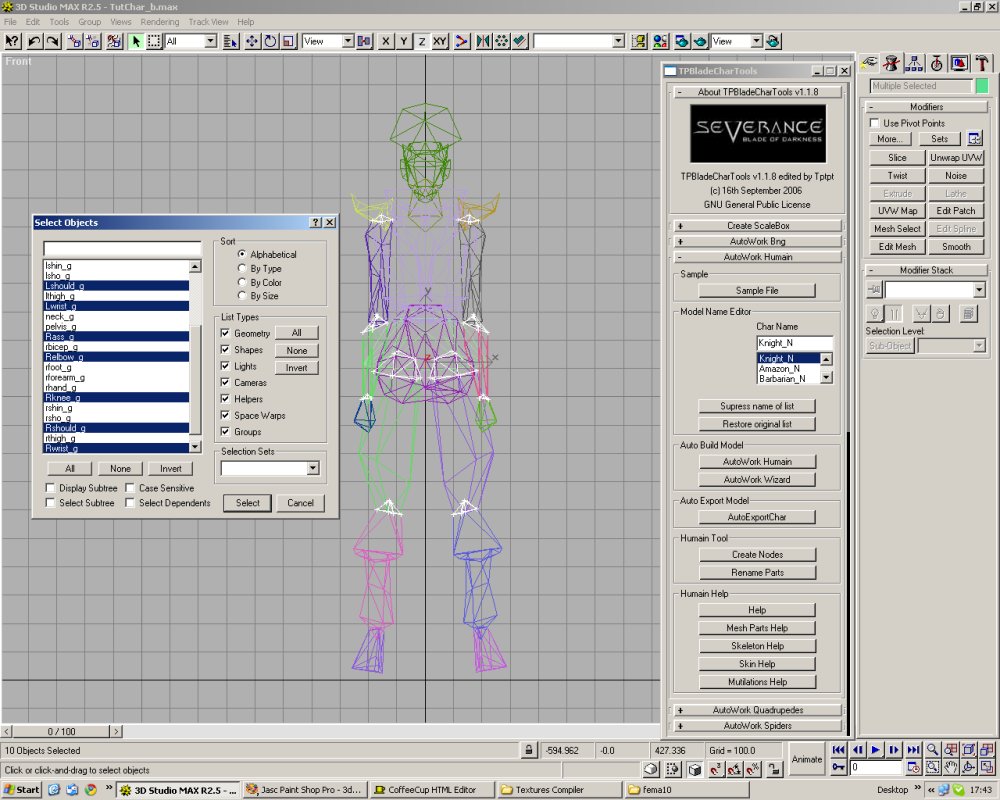Open the Track View menu

tap(208, 22)
